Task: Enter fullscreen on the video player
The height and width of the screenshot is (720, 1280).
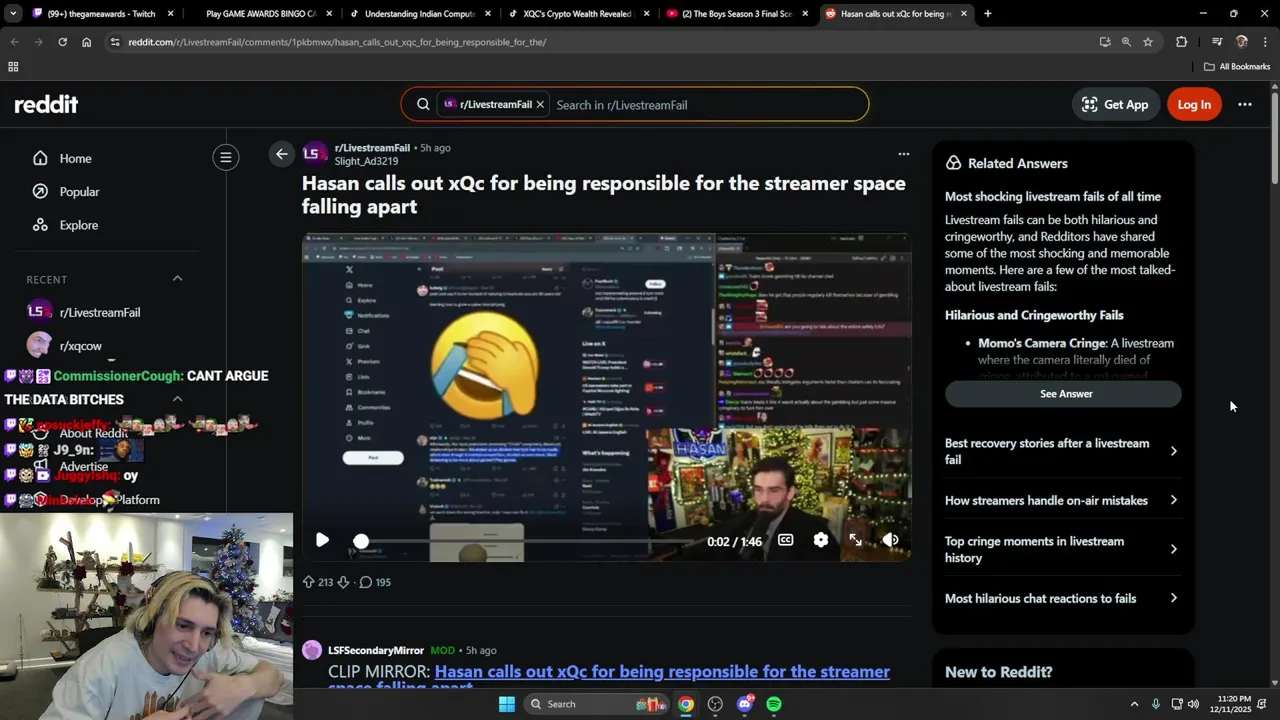Action: click(856, 540)
